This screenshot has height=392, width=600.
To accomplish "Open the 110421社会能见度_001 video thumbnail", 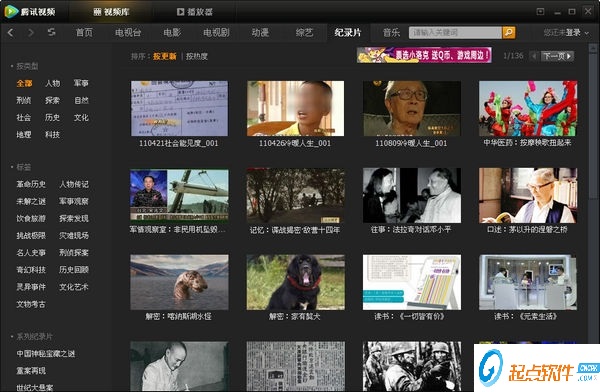I will (179, 108).
